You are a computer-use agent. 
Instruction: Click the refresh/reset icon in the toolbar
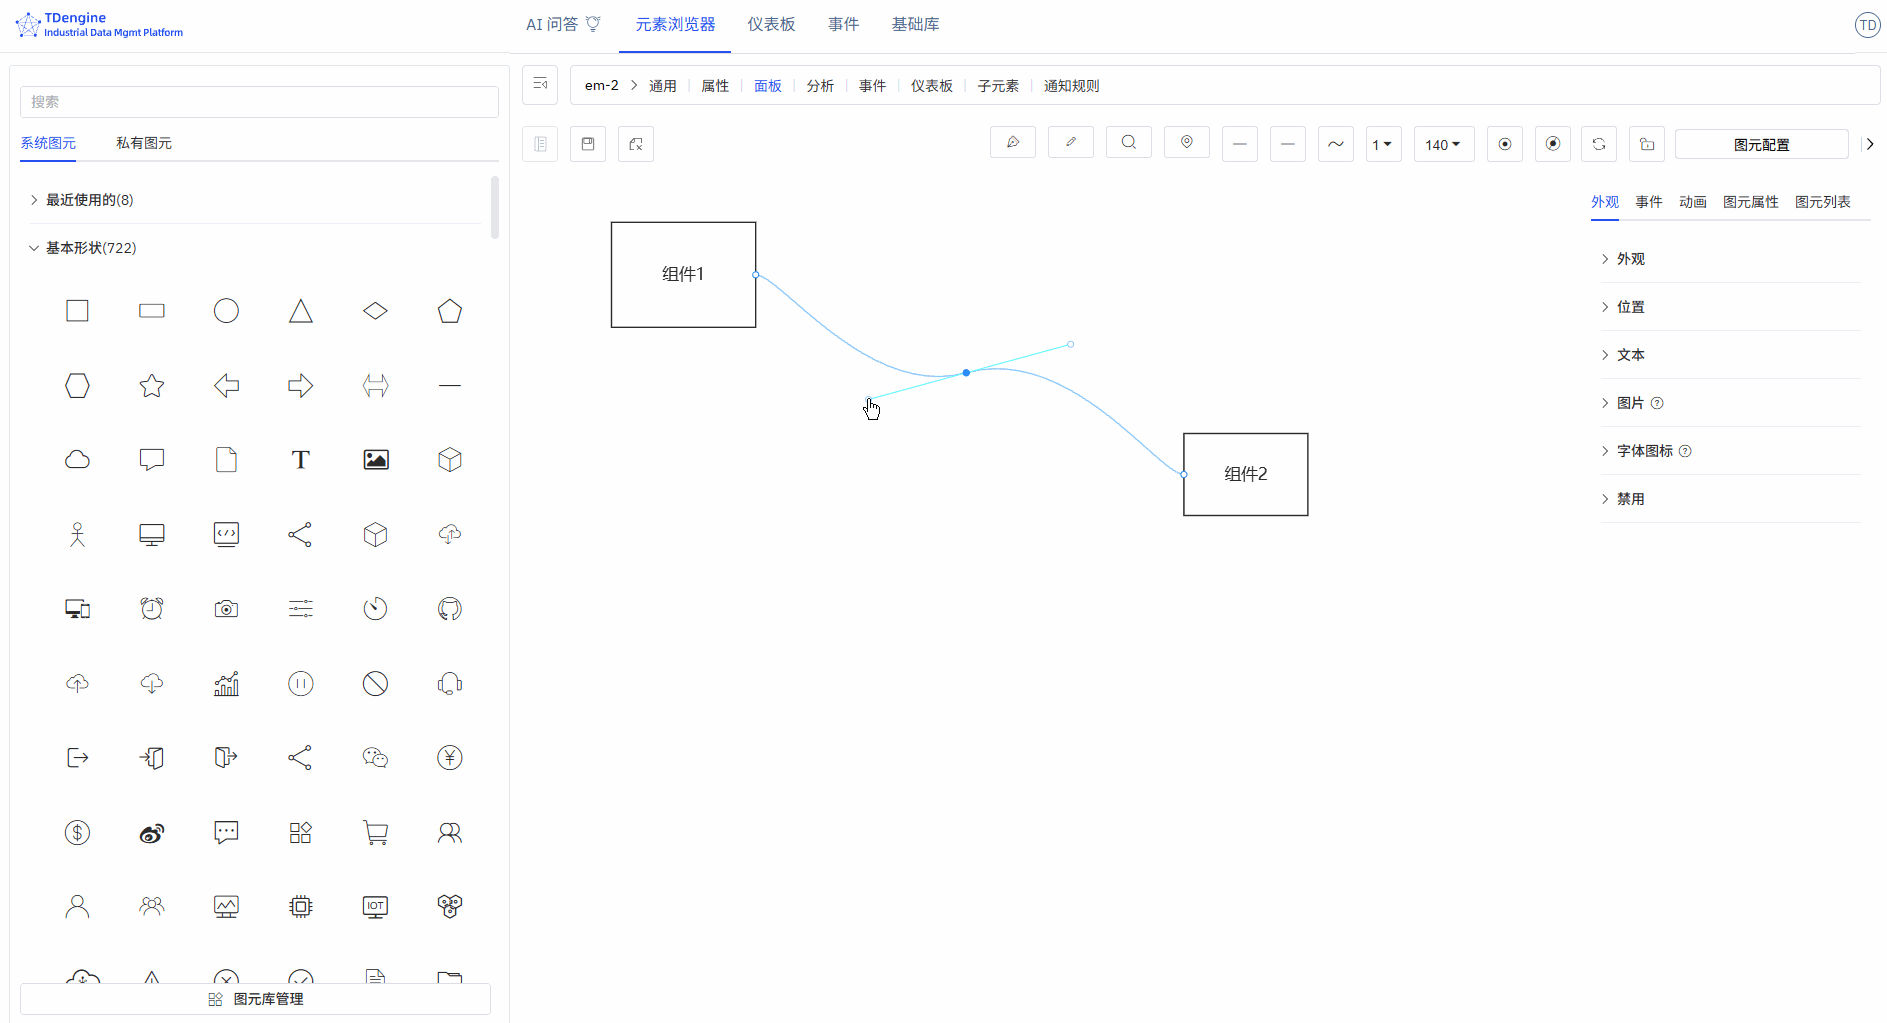pos(1599,143)
